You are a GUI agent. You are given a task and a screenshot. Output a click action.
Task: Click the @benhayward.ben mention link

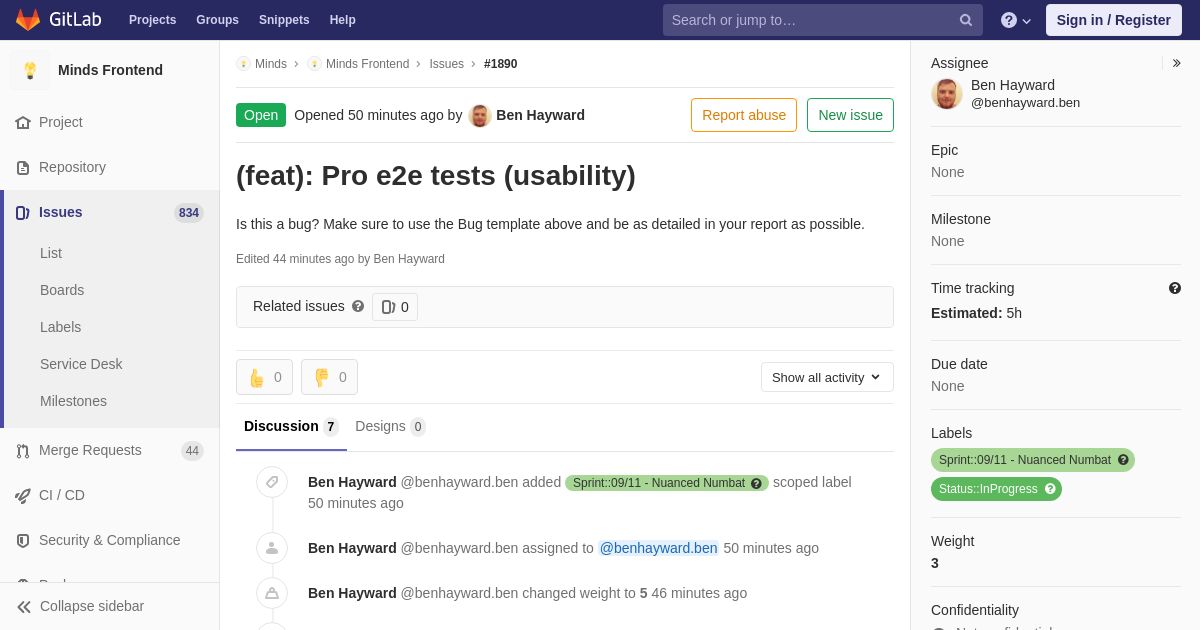[x=658, y=548]
